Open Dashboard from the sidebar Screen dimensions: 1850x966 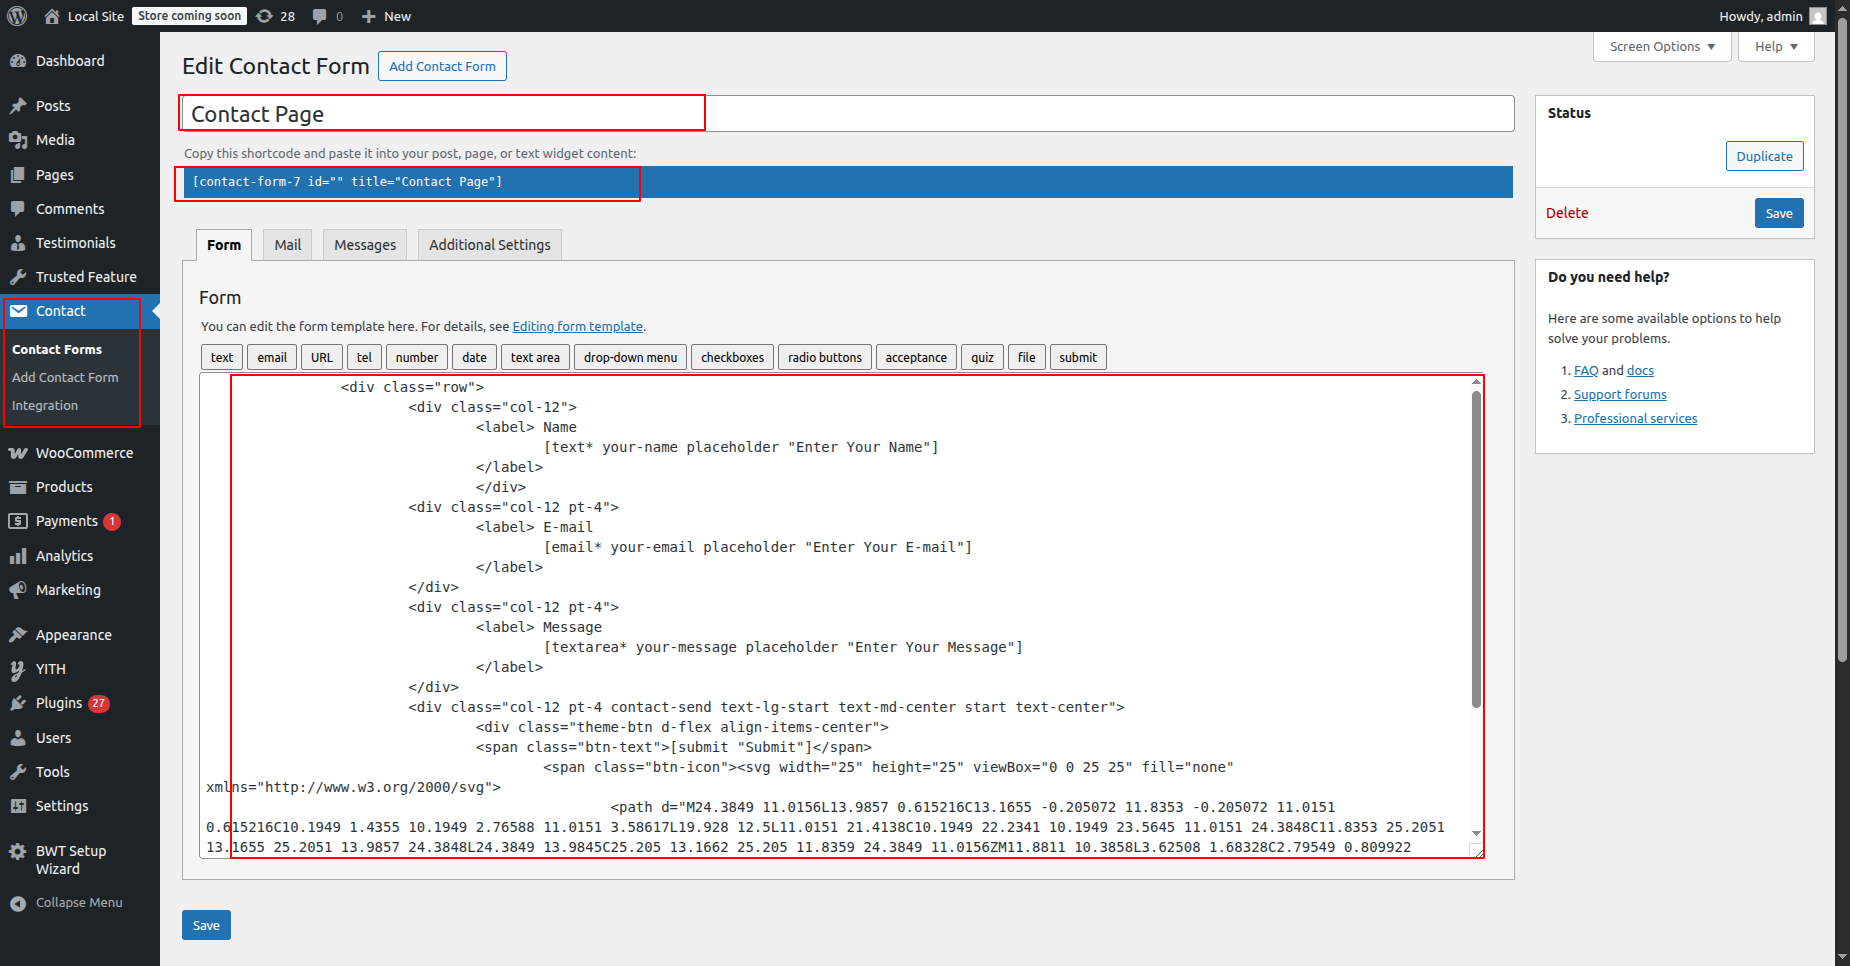(x=70, y=61)
